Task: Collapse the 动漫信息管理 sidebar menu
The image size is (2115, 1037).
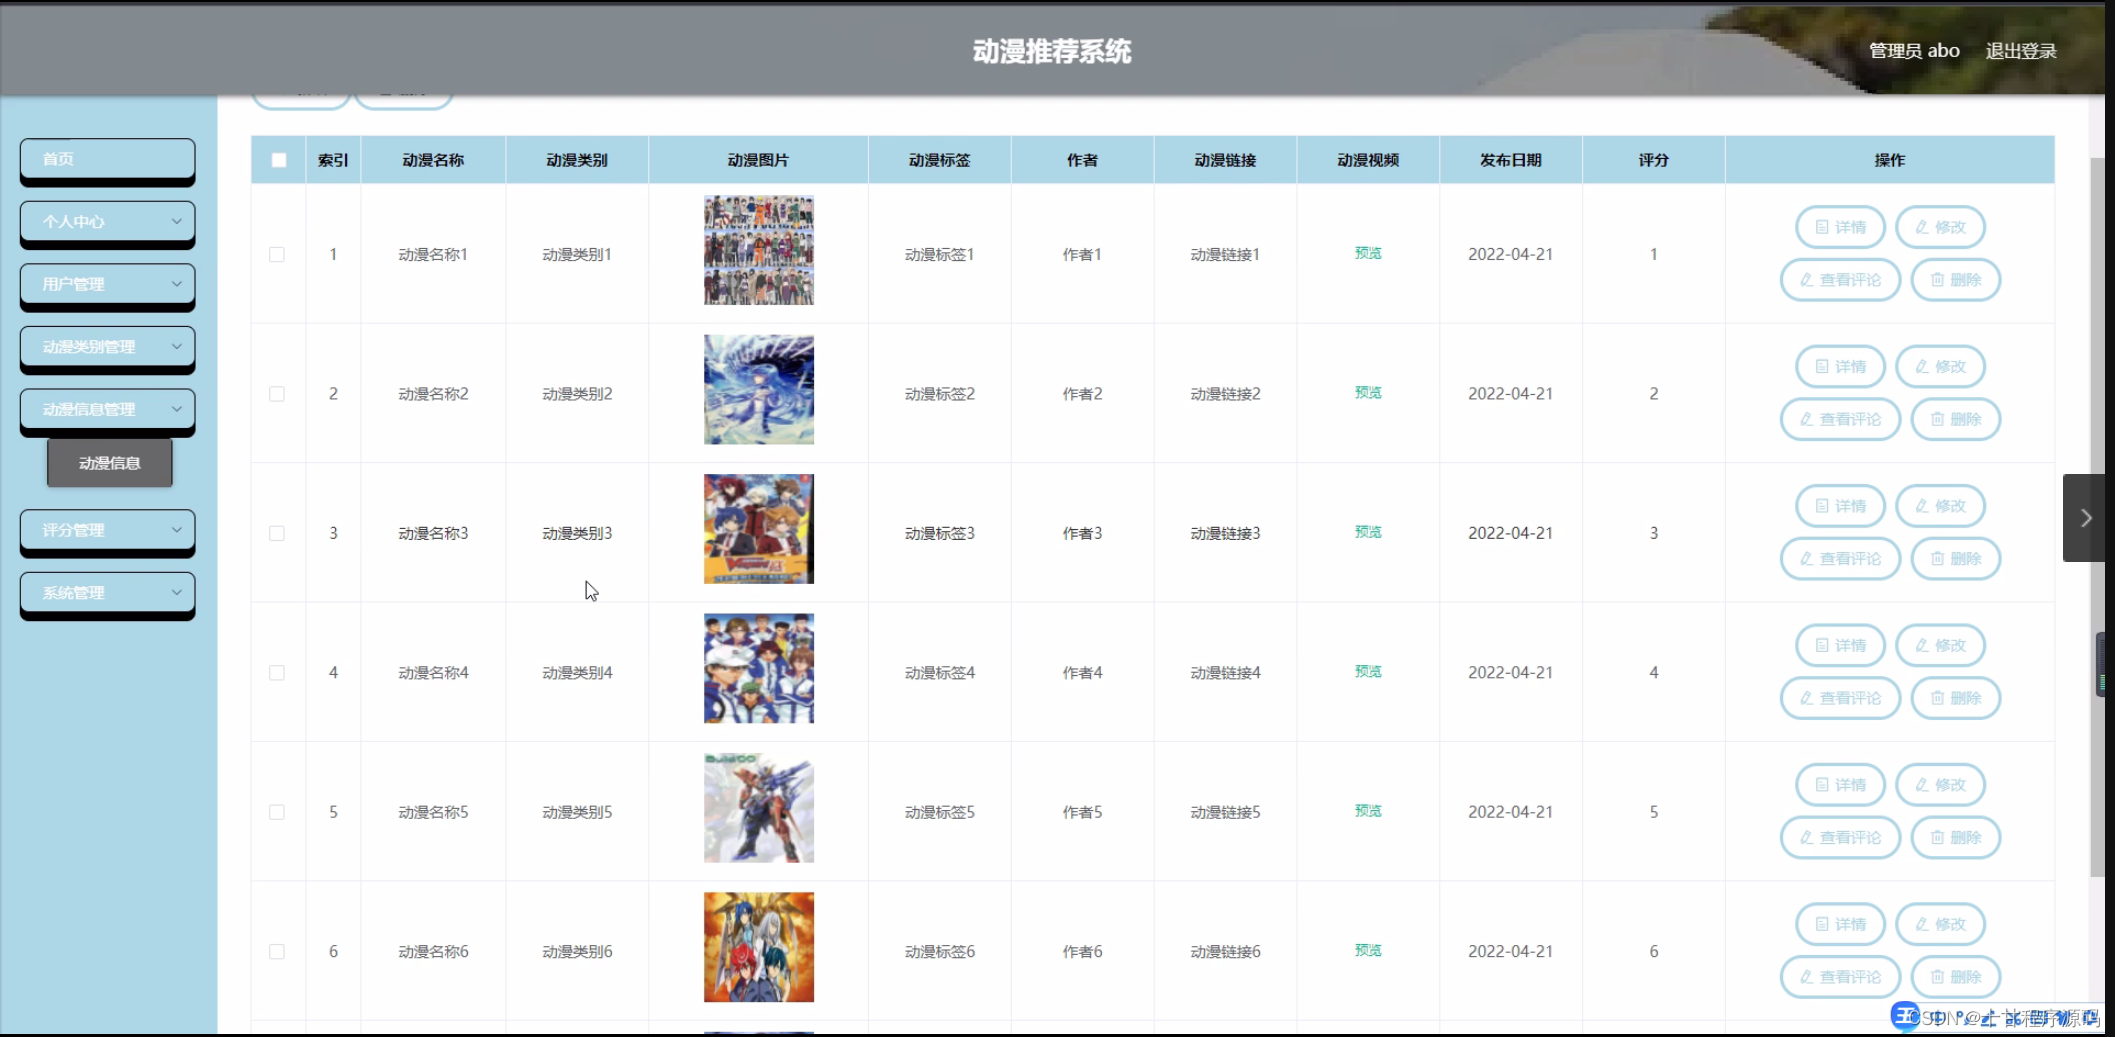Action: [107, 409]
